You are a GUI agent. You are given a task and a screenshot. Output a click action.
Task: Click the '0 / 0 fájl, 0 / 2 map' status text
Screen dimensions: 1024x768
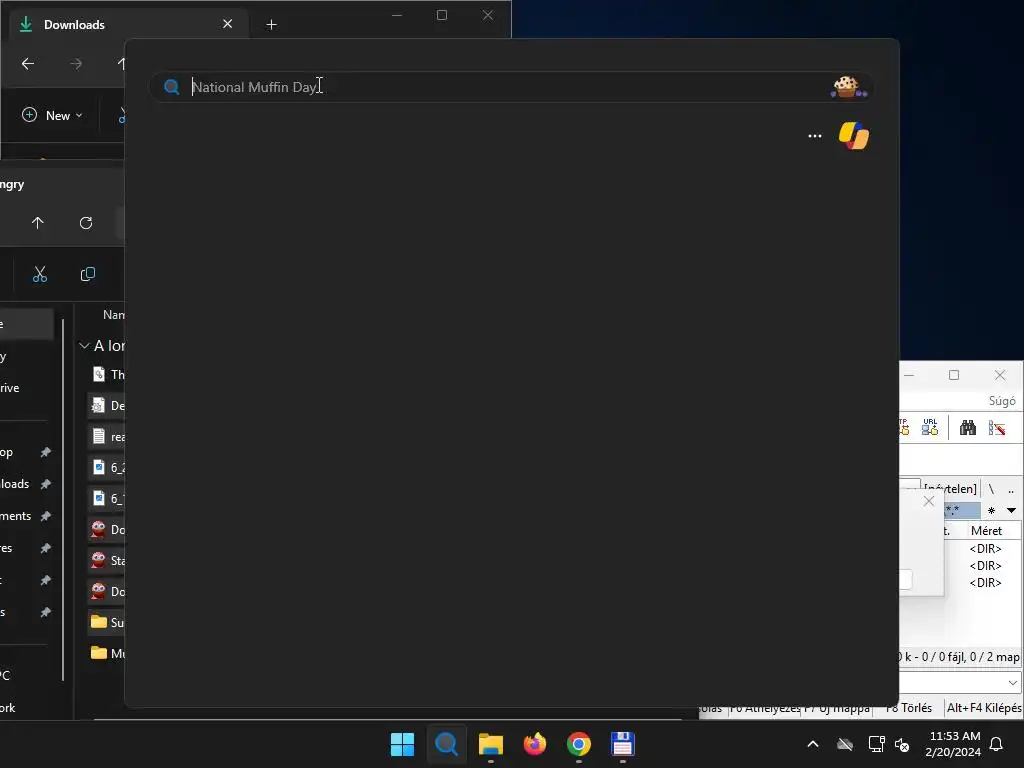(x=970, y=657)
